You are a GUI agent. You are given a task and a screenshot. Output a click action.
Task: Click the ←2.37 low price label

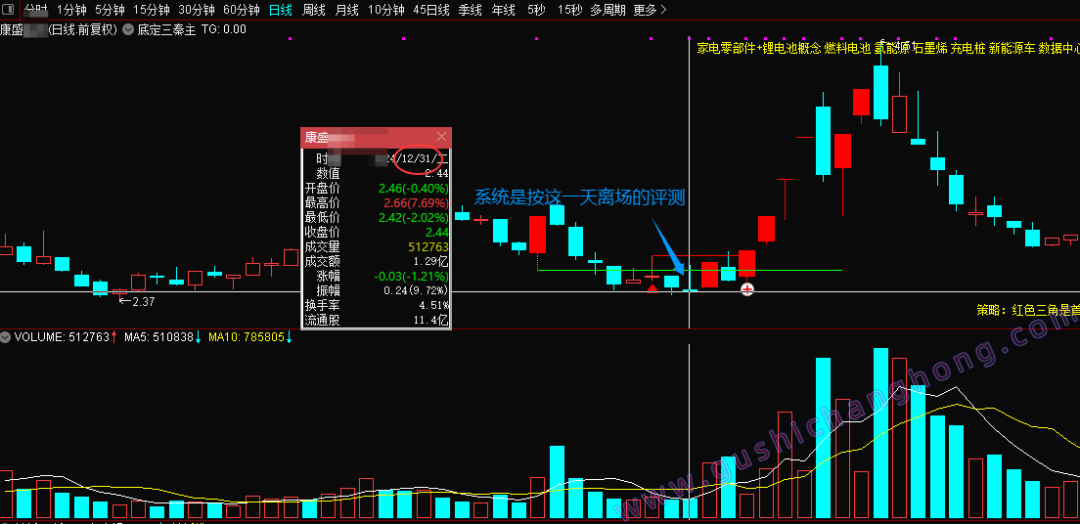coord(135,301)
